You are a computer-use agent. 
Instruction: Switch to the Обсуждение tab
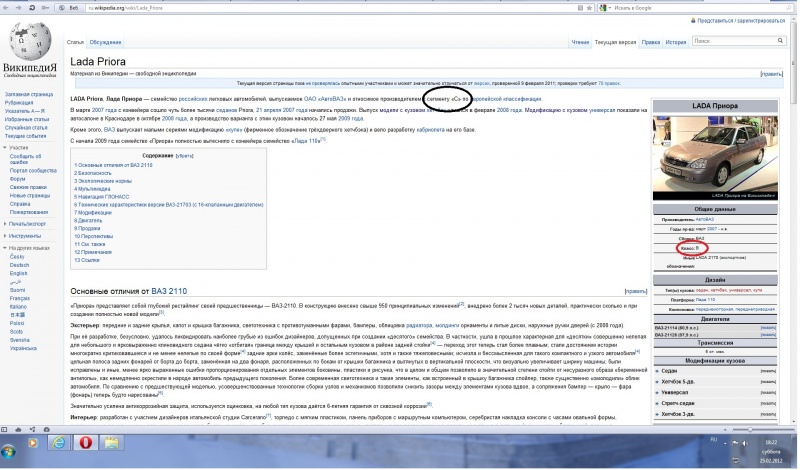(x=105, y=42)
